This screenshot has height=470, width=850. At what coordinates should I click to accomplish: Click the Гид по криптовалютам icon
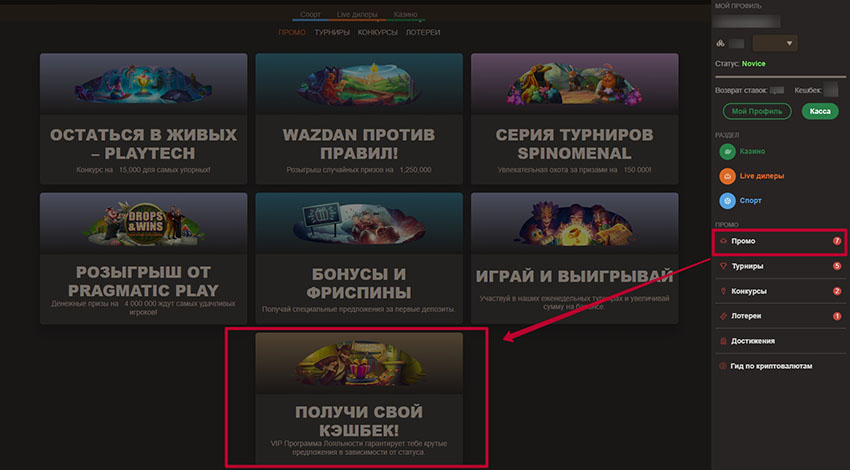pyautogui.click(x=722, y=366)
